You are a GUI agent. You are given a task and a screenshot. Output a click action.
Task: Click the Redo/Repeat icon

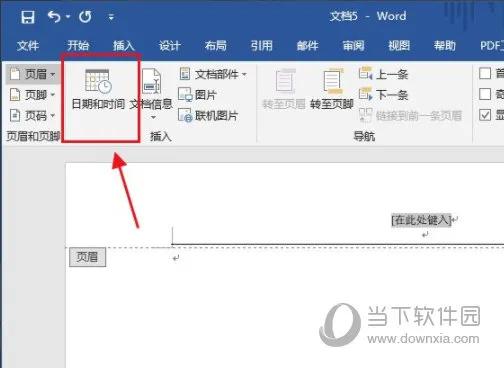click(85, 16)
